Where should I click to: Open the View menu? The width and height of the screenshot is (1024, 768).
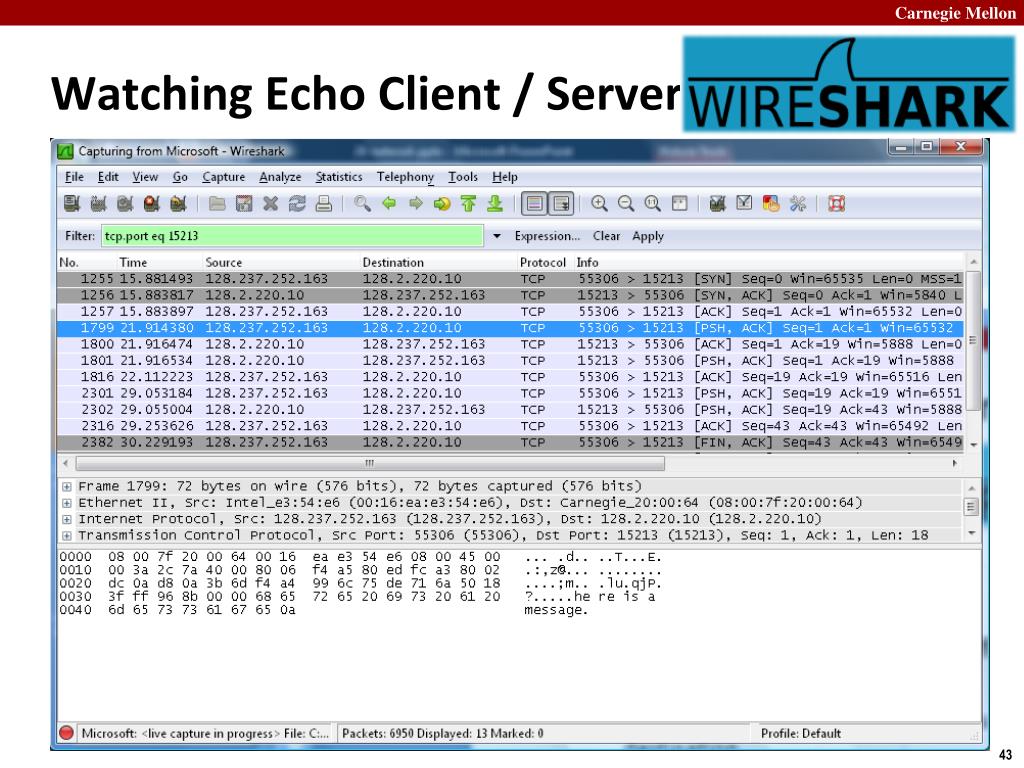pos(145,177)
